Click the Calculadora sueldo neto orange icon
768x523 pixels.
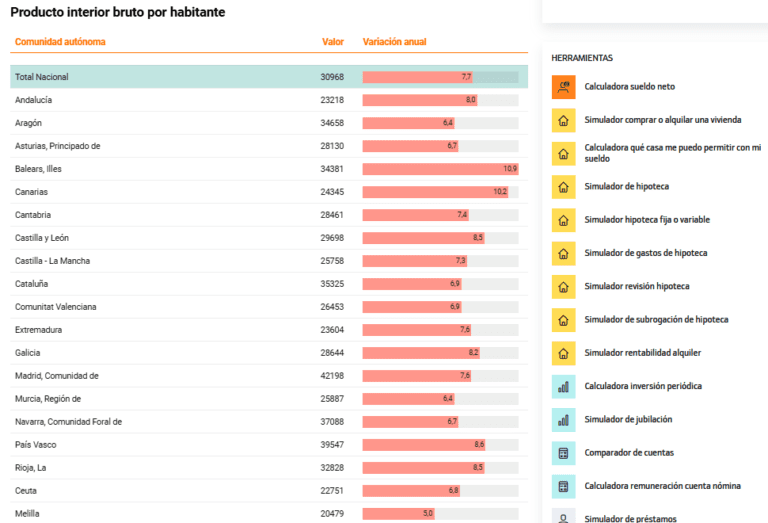point(563,87)
